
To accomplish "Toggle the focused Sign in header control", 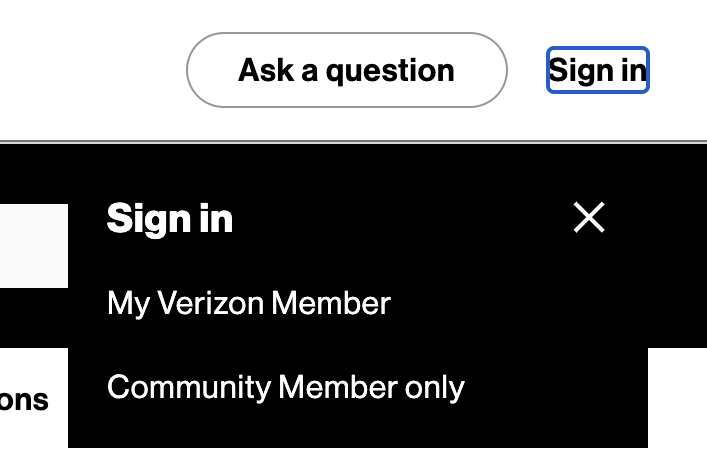I will pyautogui.click(x=598, y=70).
